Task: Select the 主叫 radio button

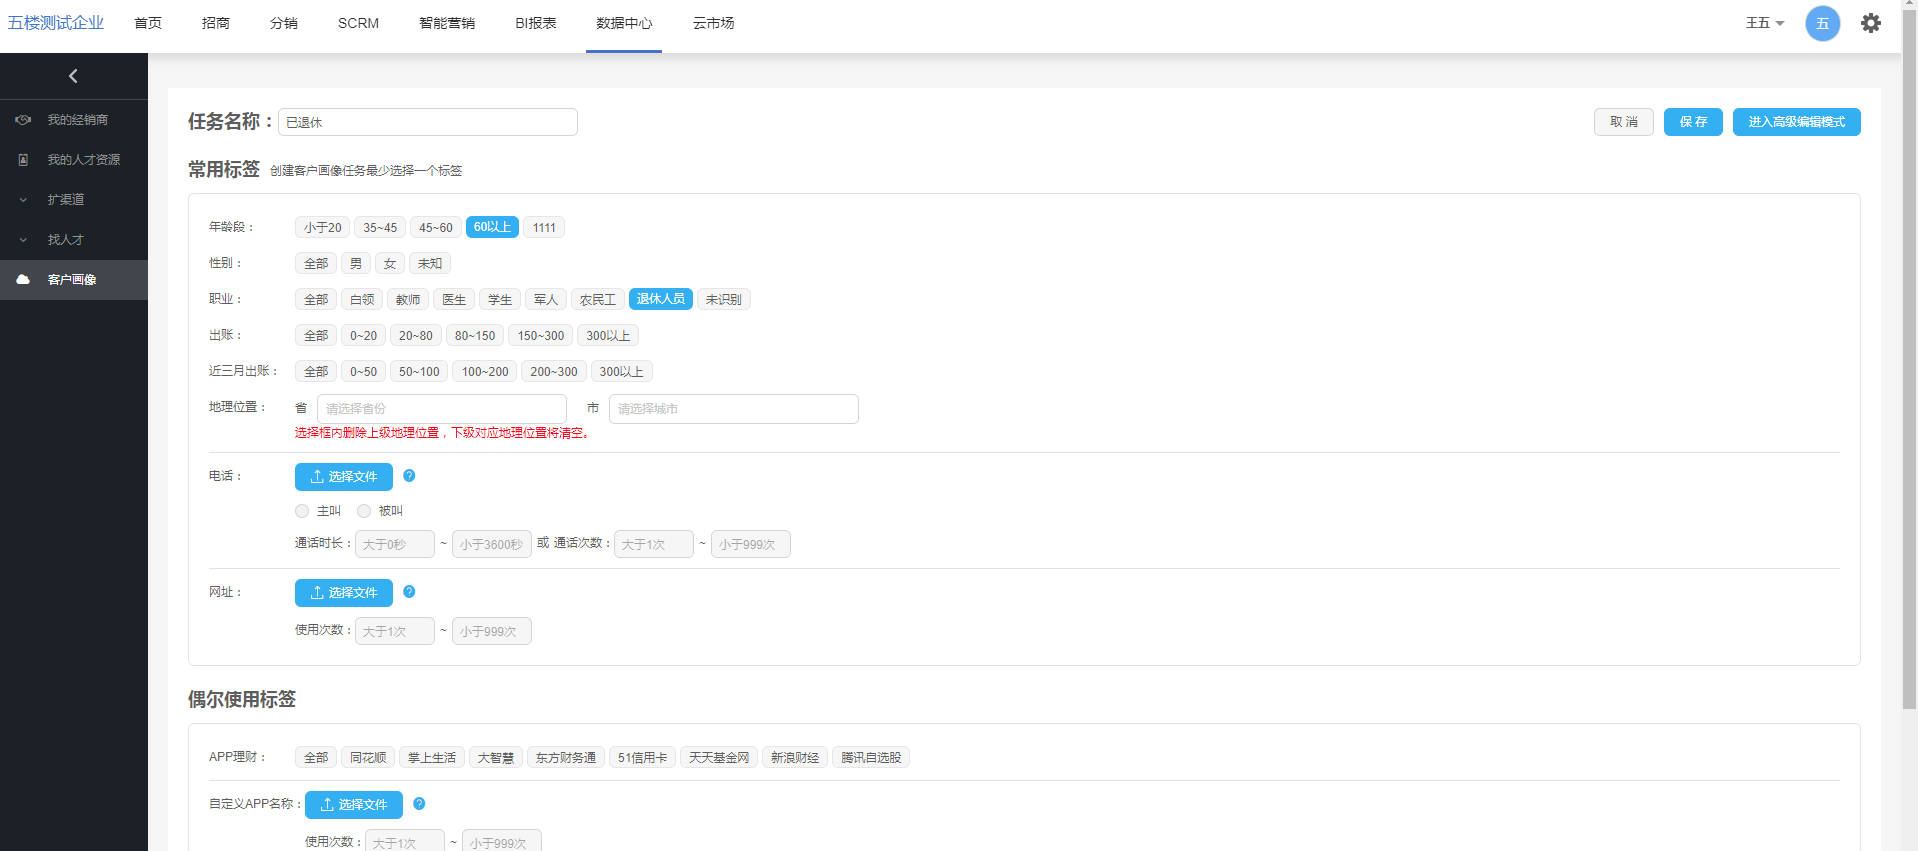Action: point(302,511)
